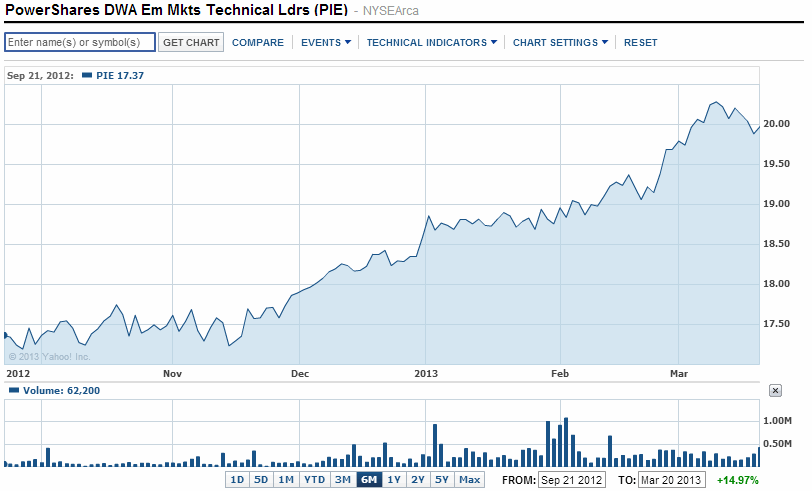This screenshot has height=491, width=812.
Task: Select the Max time range
Action: tap(469, 480)
